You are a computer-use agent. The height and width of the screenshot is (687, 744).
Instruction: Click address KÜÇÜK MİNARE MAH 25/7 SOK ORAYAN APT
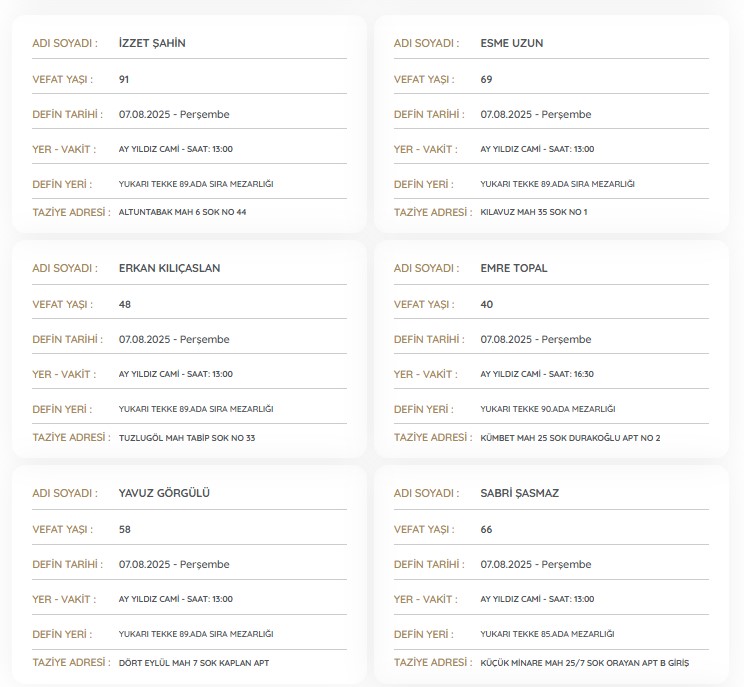584,663
